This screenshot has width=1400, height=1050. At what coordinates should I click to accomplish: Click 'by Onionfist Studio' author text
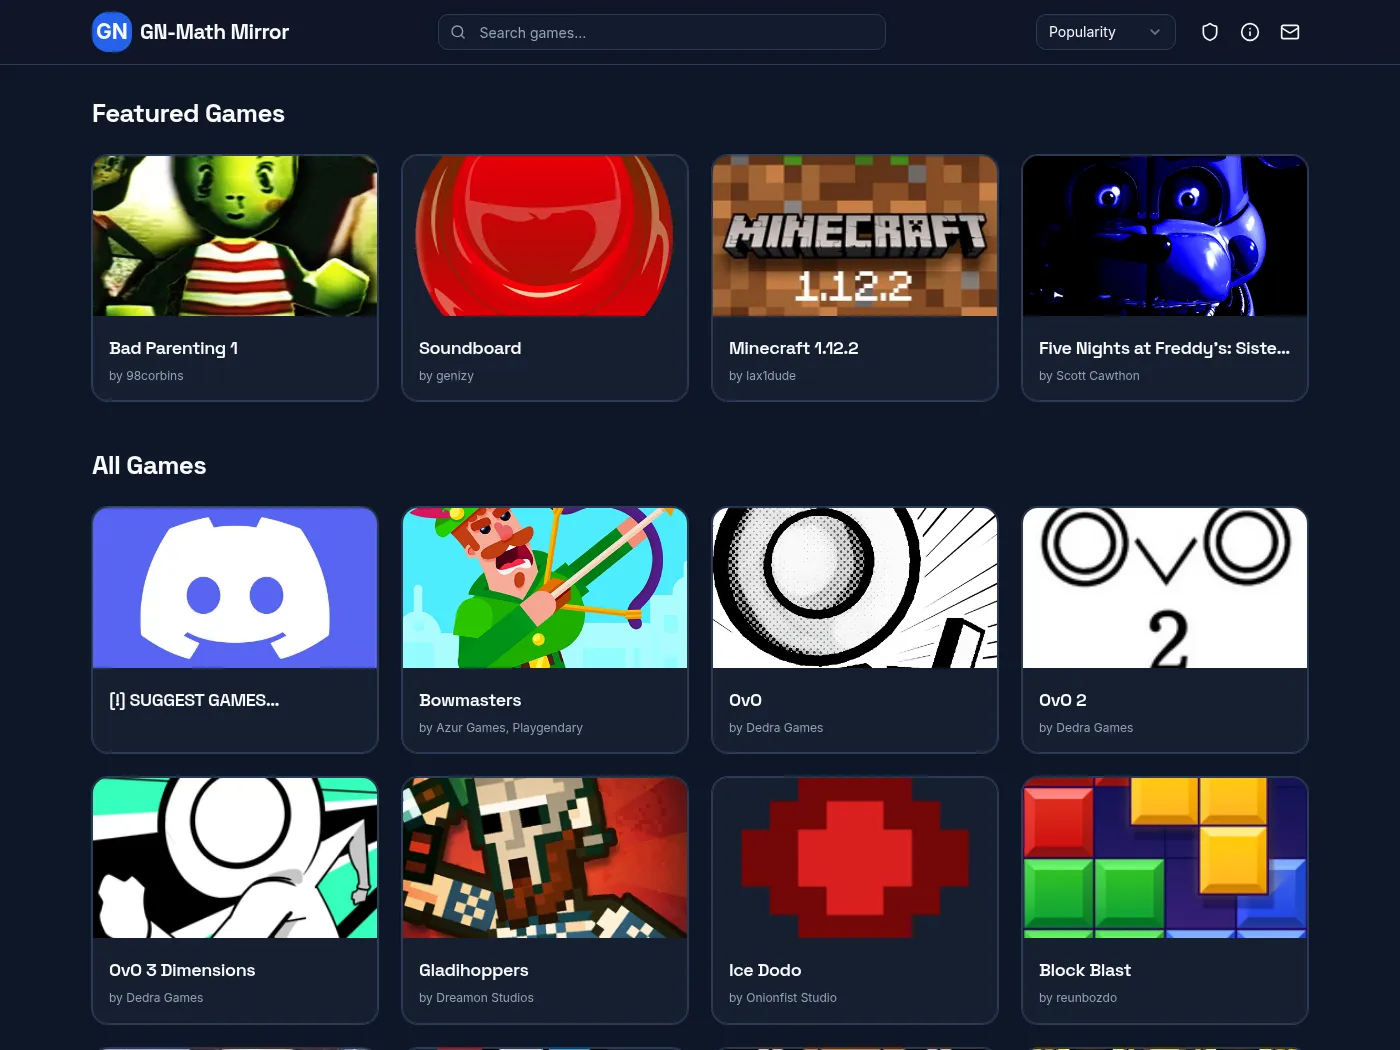click(x=783, y=998)
